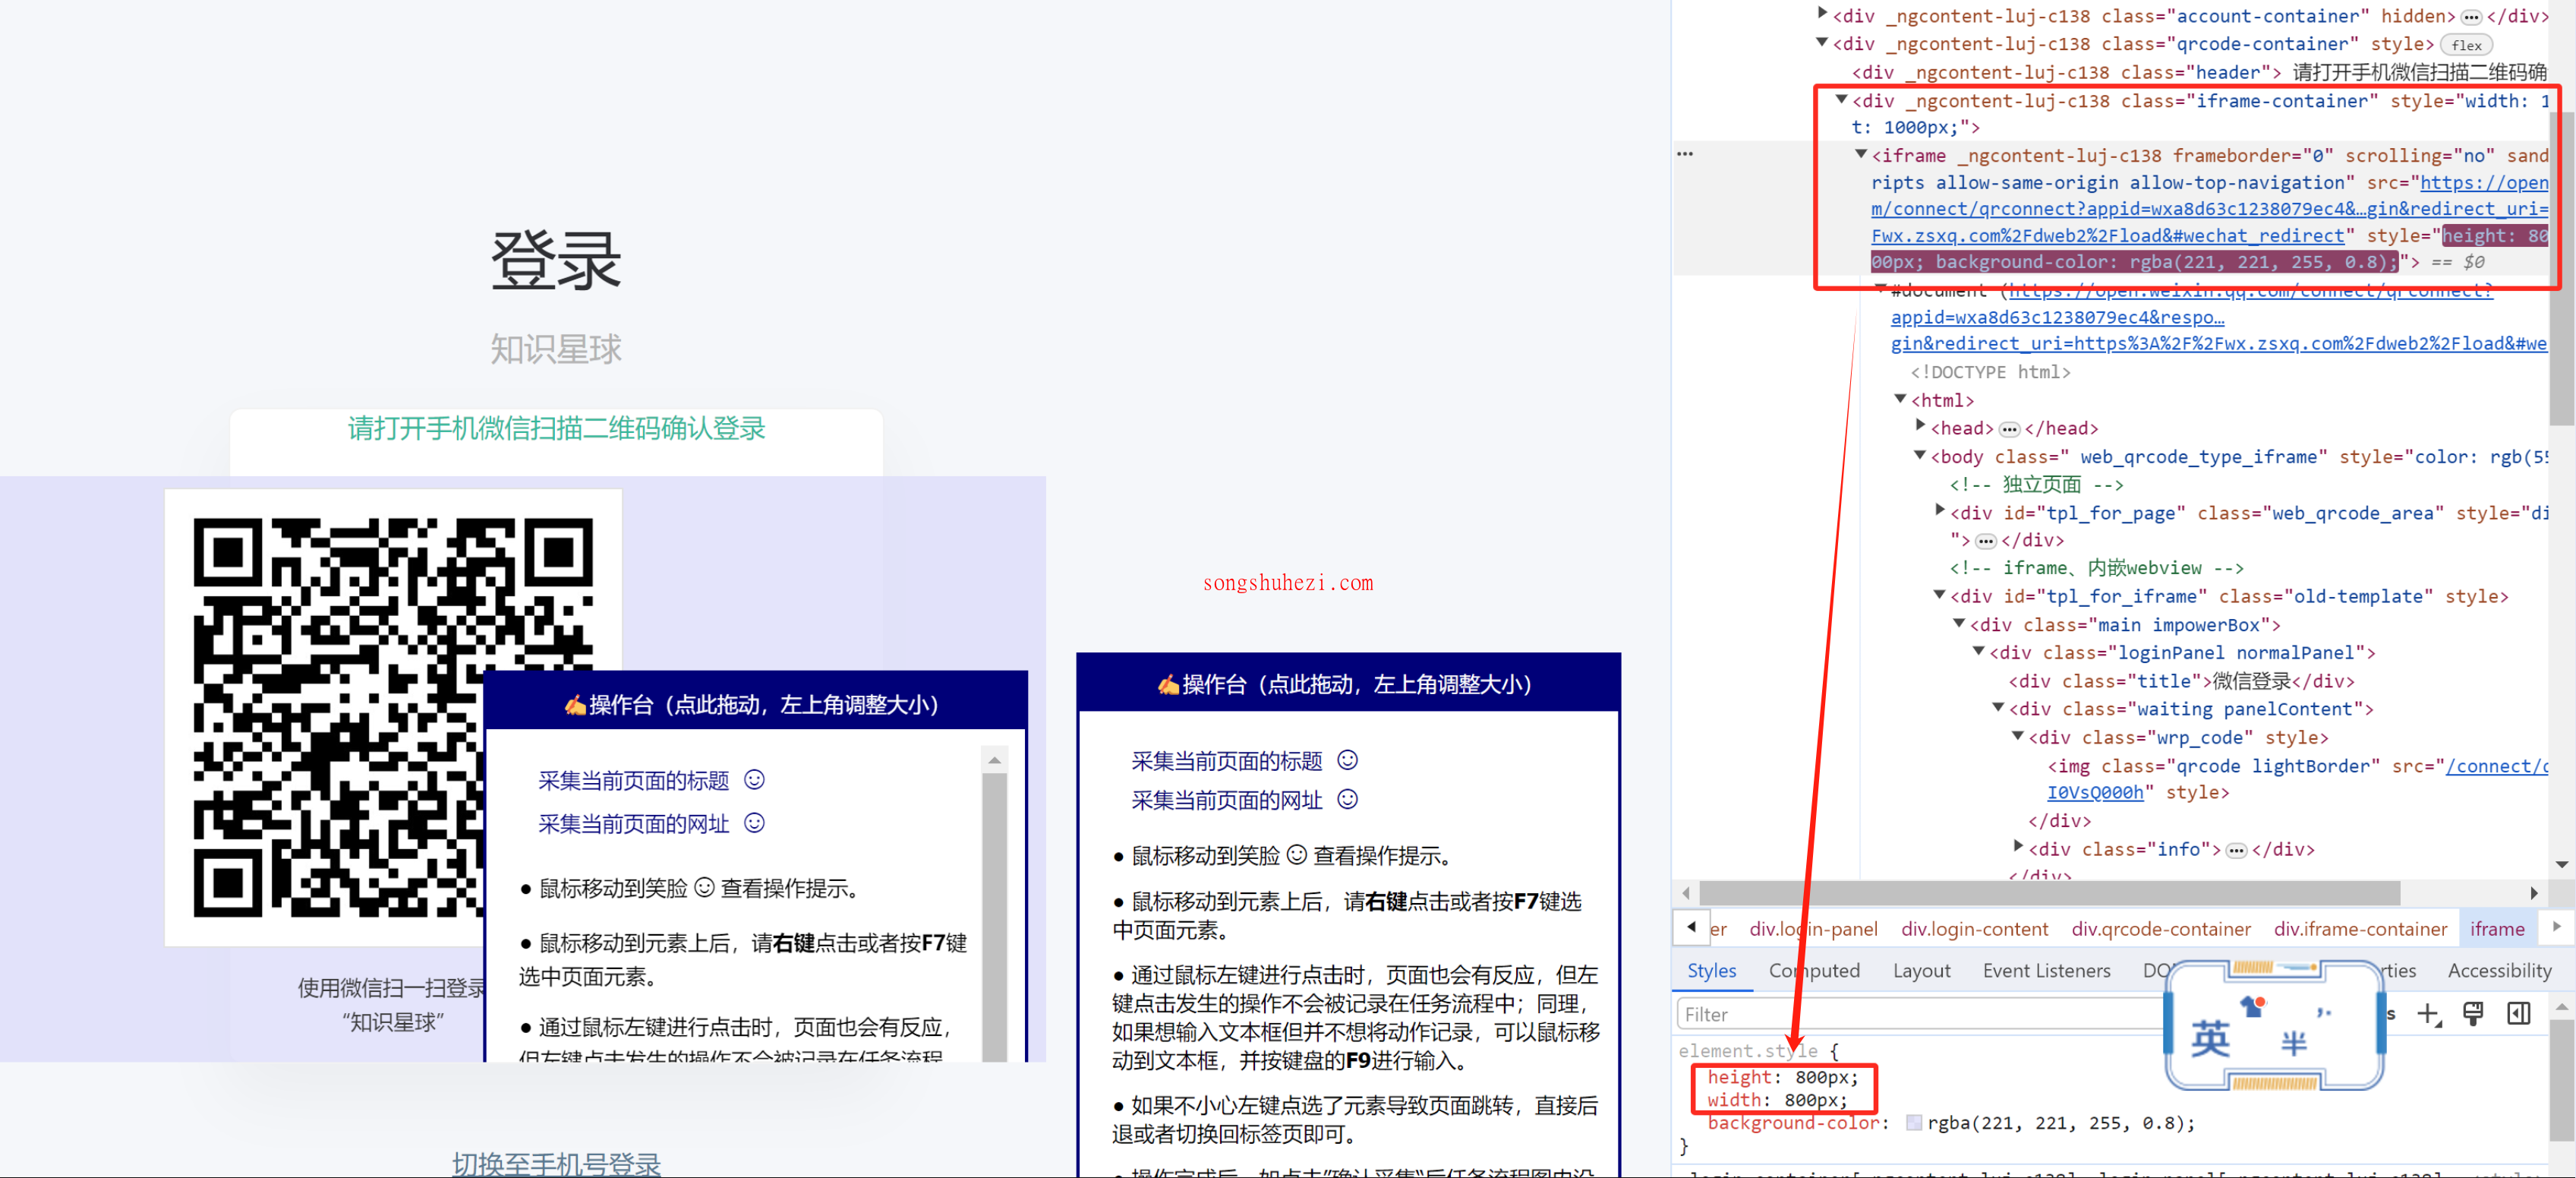This screenshot has width=2576, height=1178.
Task: Click 采集当前页面的标题 in the right 操作台
Action: pos(1226,761)
